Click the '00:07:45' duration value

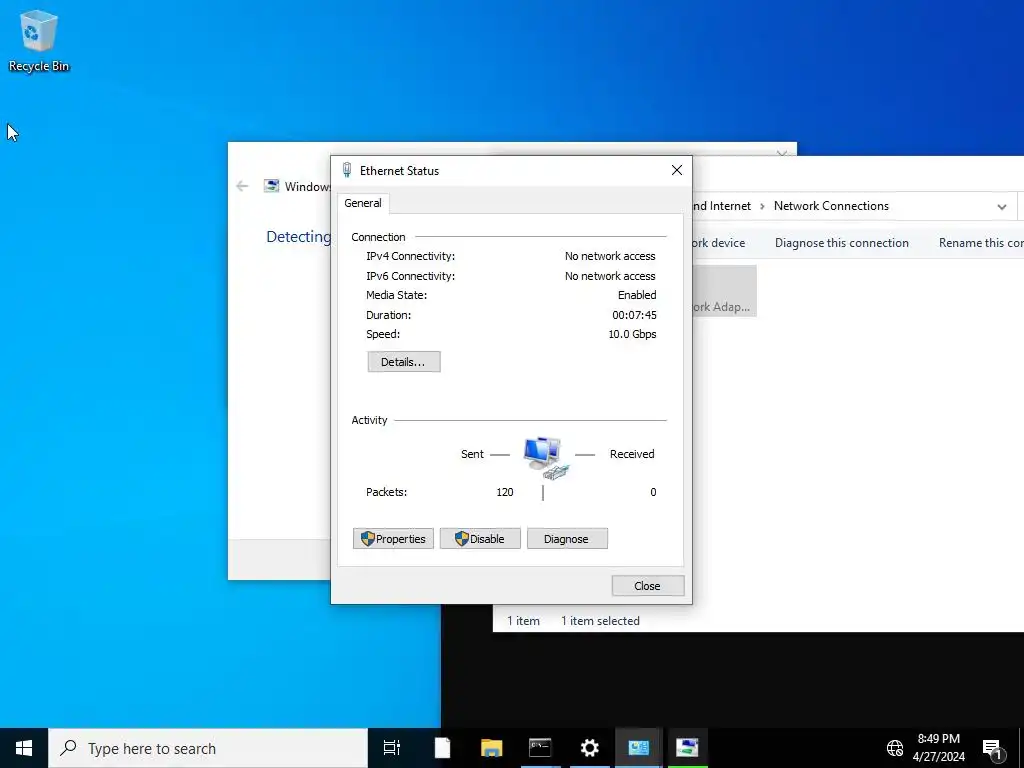click(634, 315)
